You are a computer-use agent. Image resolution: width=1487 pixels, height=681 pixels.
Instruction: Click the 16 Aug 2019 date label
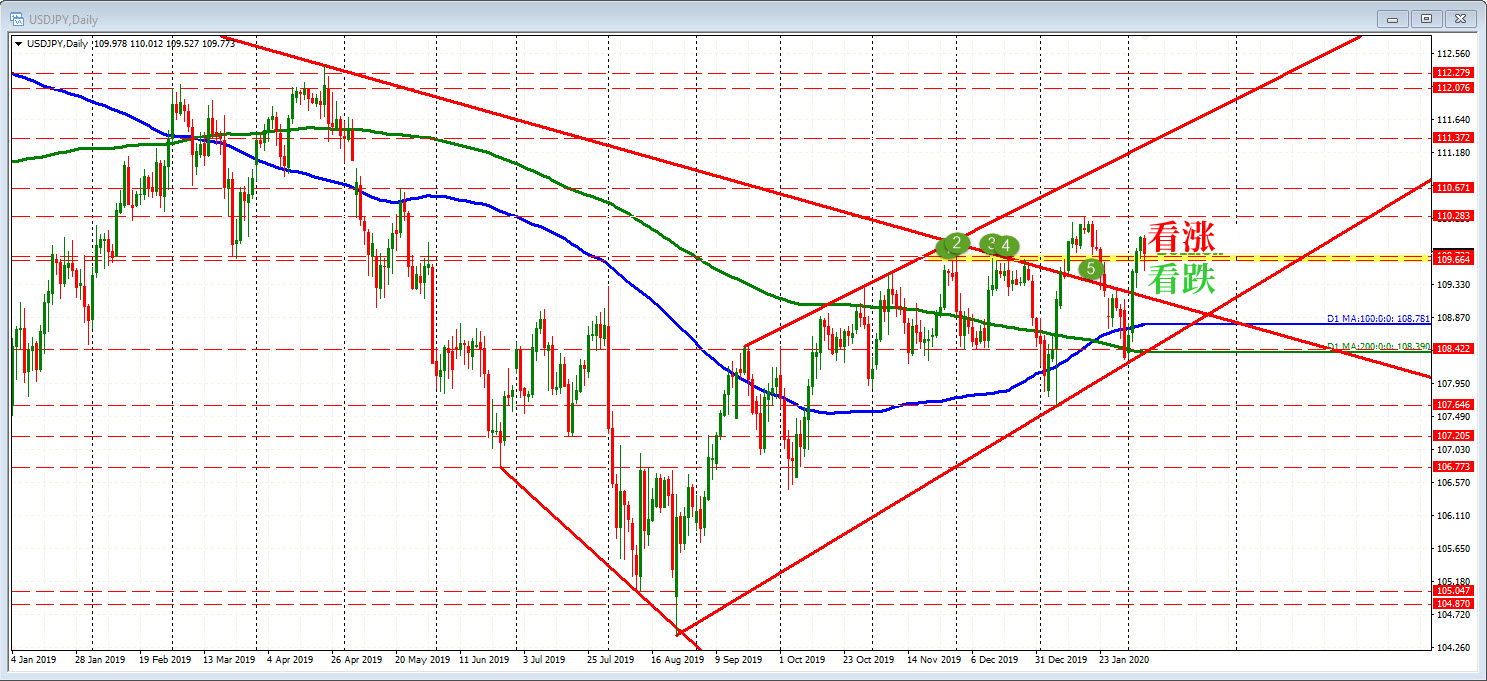(678, 660)
